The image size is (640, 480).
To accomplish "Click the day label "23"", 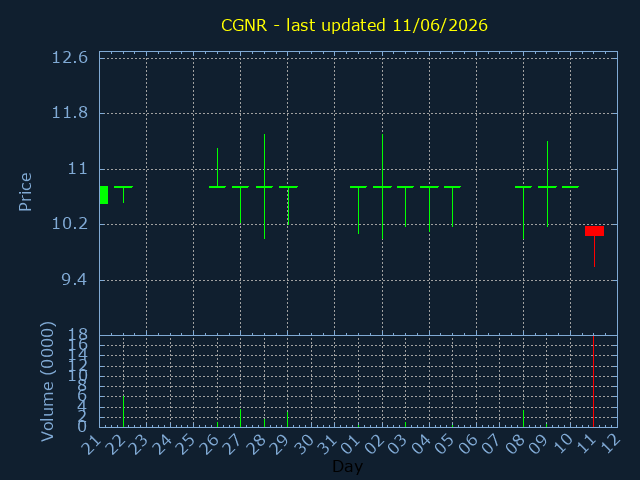I will click(138, 444).
